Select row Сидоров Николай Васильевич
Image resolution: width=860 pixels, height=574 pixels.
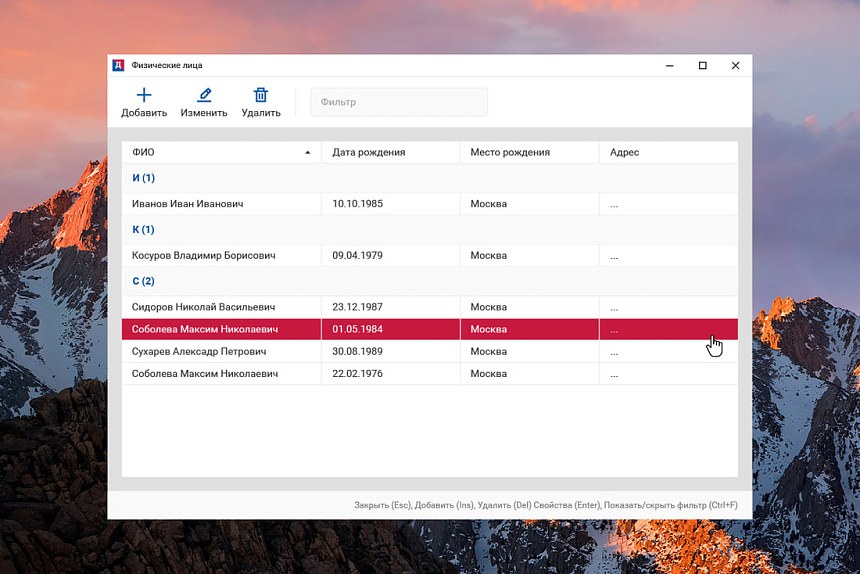tap(429, 307)
